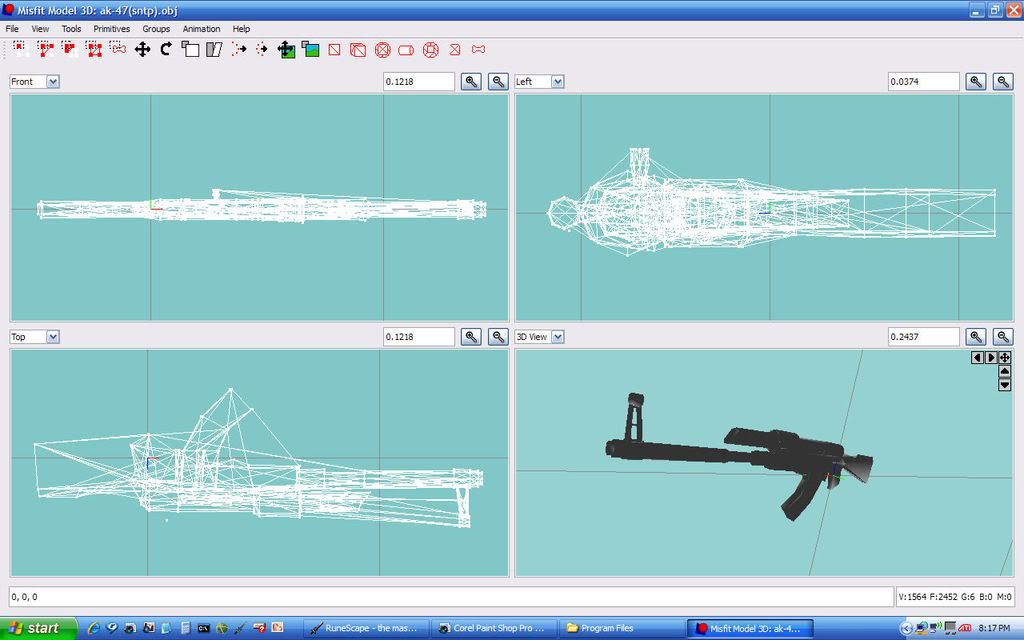
Task: Pick the Select Groups tool
Action: point(93,49)
